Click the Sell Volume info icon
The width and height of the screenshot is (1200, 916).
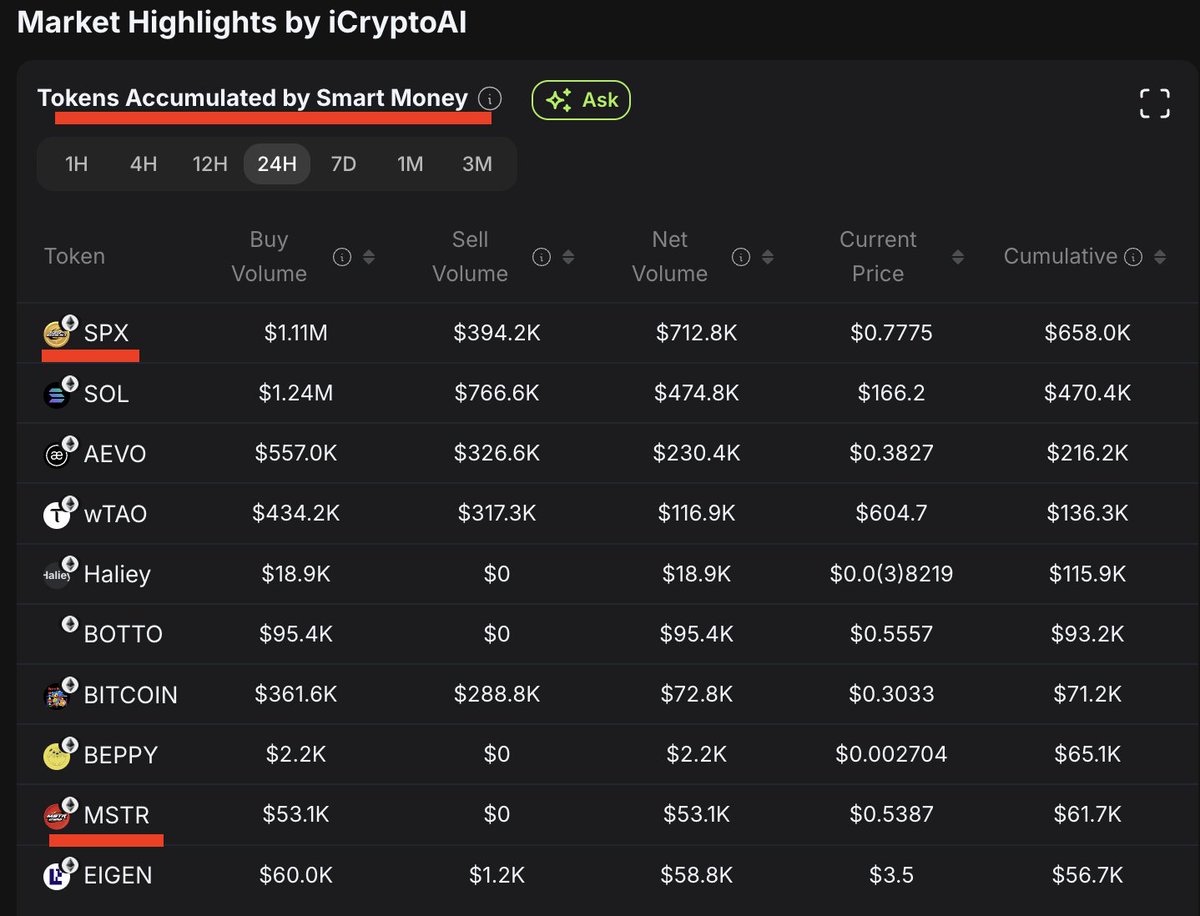tap(541, 257)
